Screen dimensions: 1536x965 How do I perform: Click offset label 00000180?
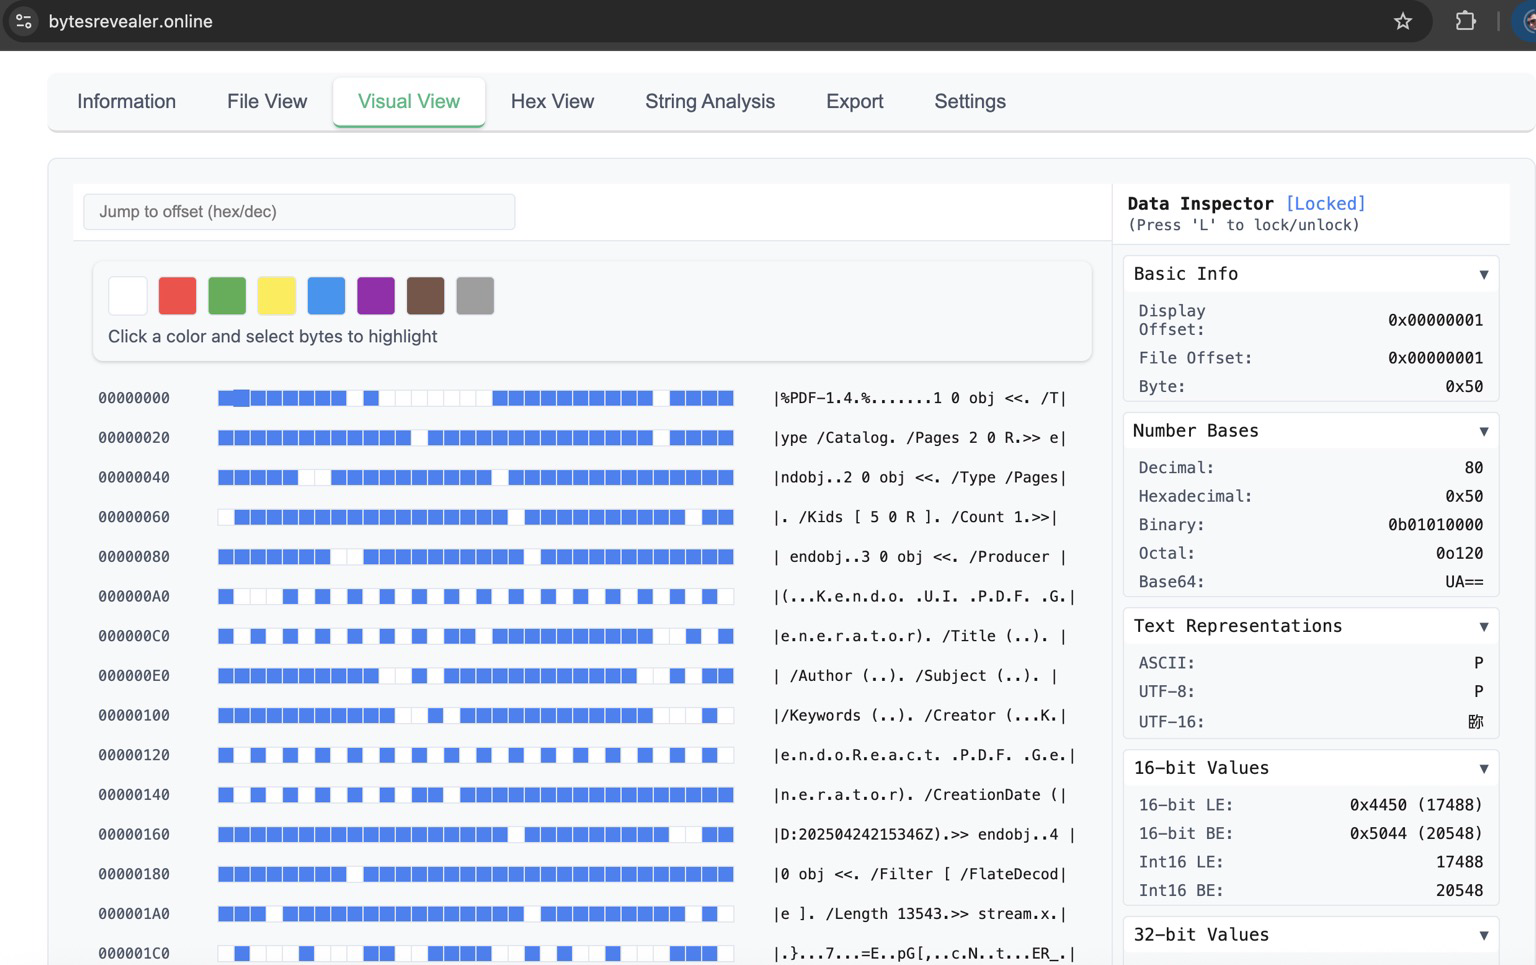point(134,874)
